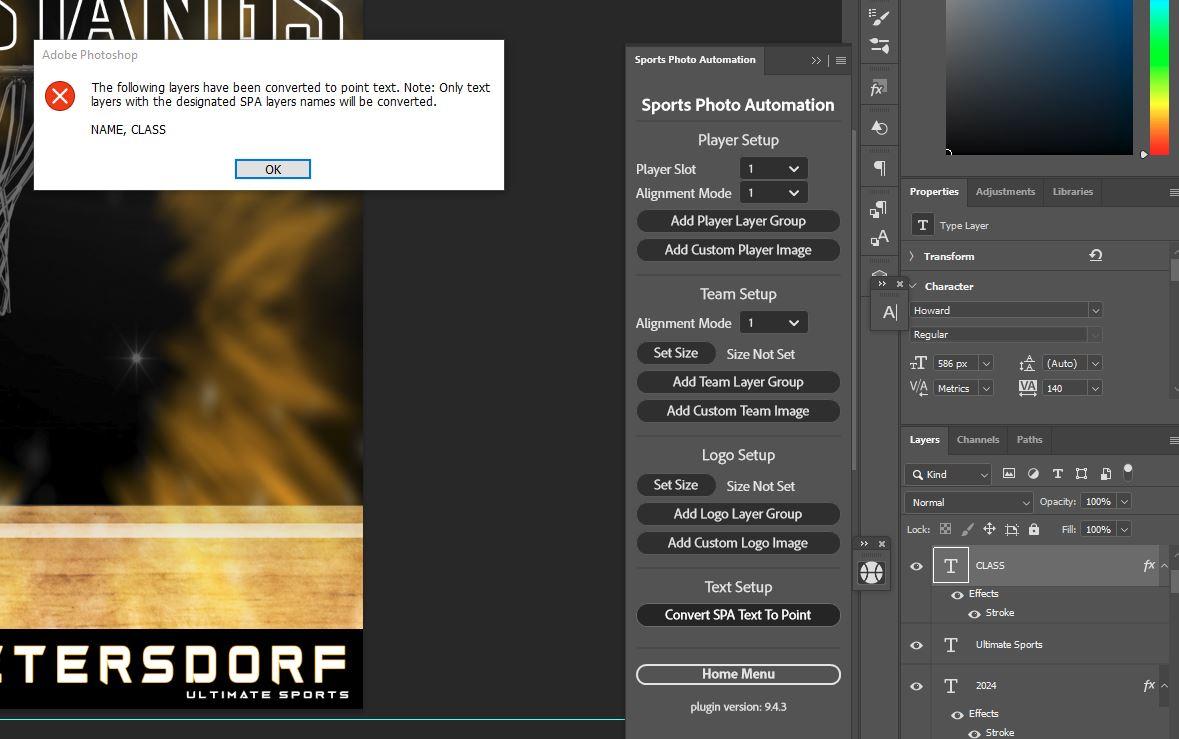1179x739 pixels.
Task: Open the Styles fx panel icon
Action: point(878,89)
